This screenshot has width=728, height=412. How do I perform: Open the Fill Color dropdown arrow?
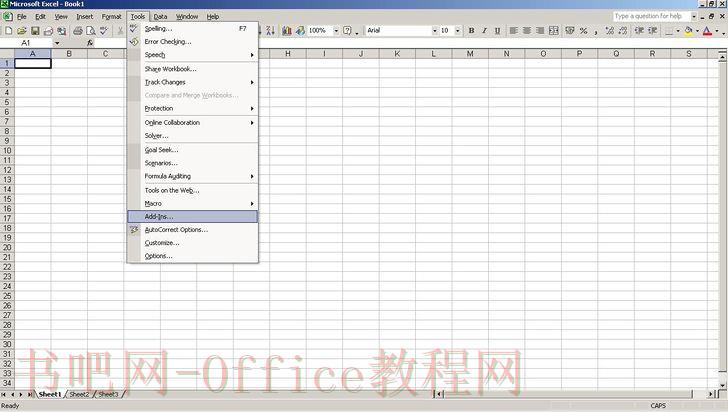tap(697, 31)
